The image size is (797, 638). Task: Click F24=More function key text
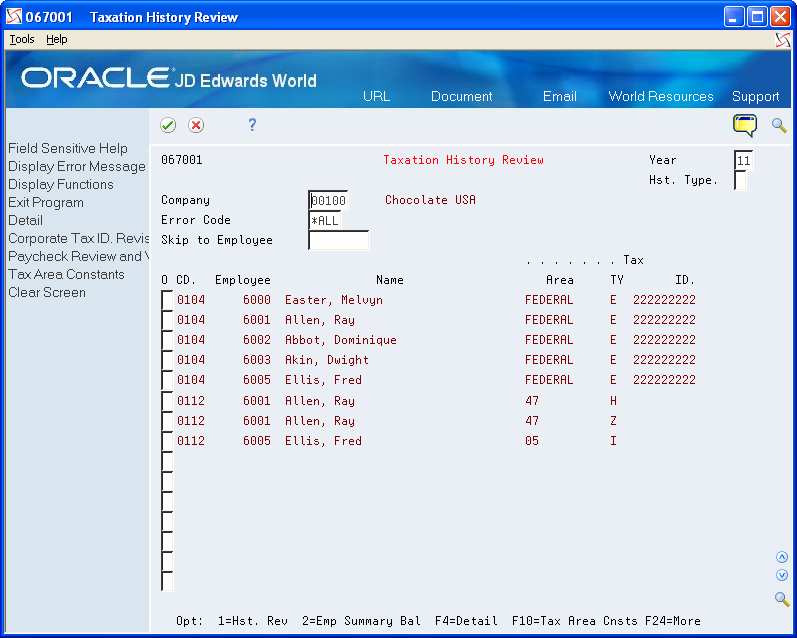(672, 621)
